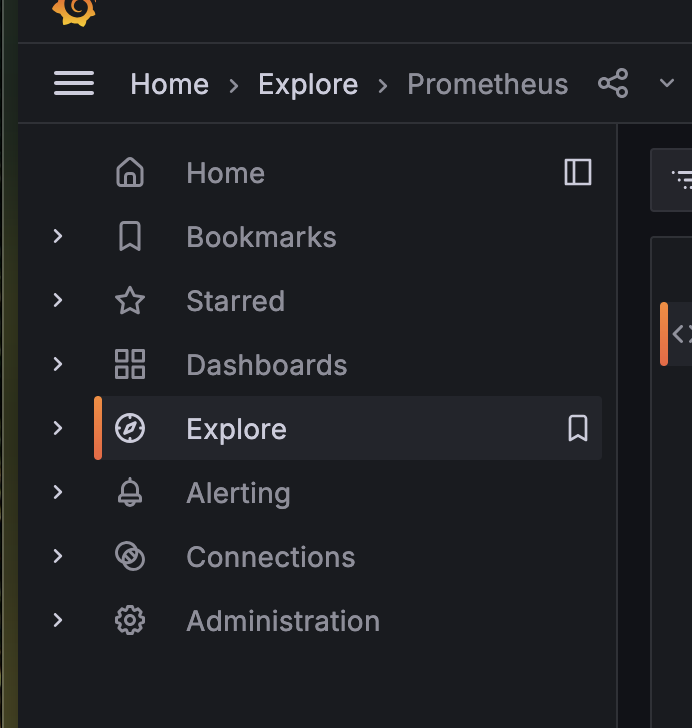692x728 pixels.
Task: Undock the menu with the panel icon
Action: point(578,173)
